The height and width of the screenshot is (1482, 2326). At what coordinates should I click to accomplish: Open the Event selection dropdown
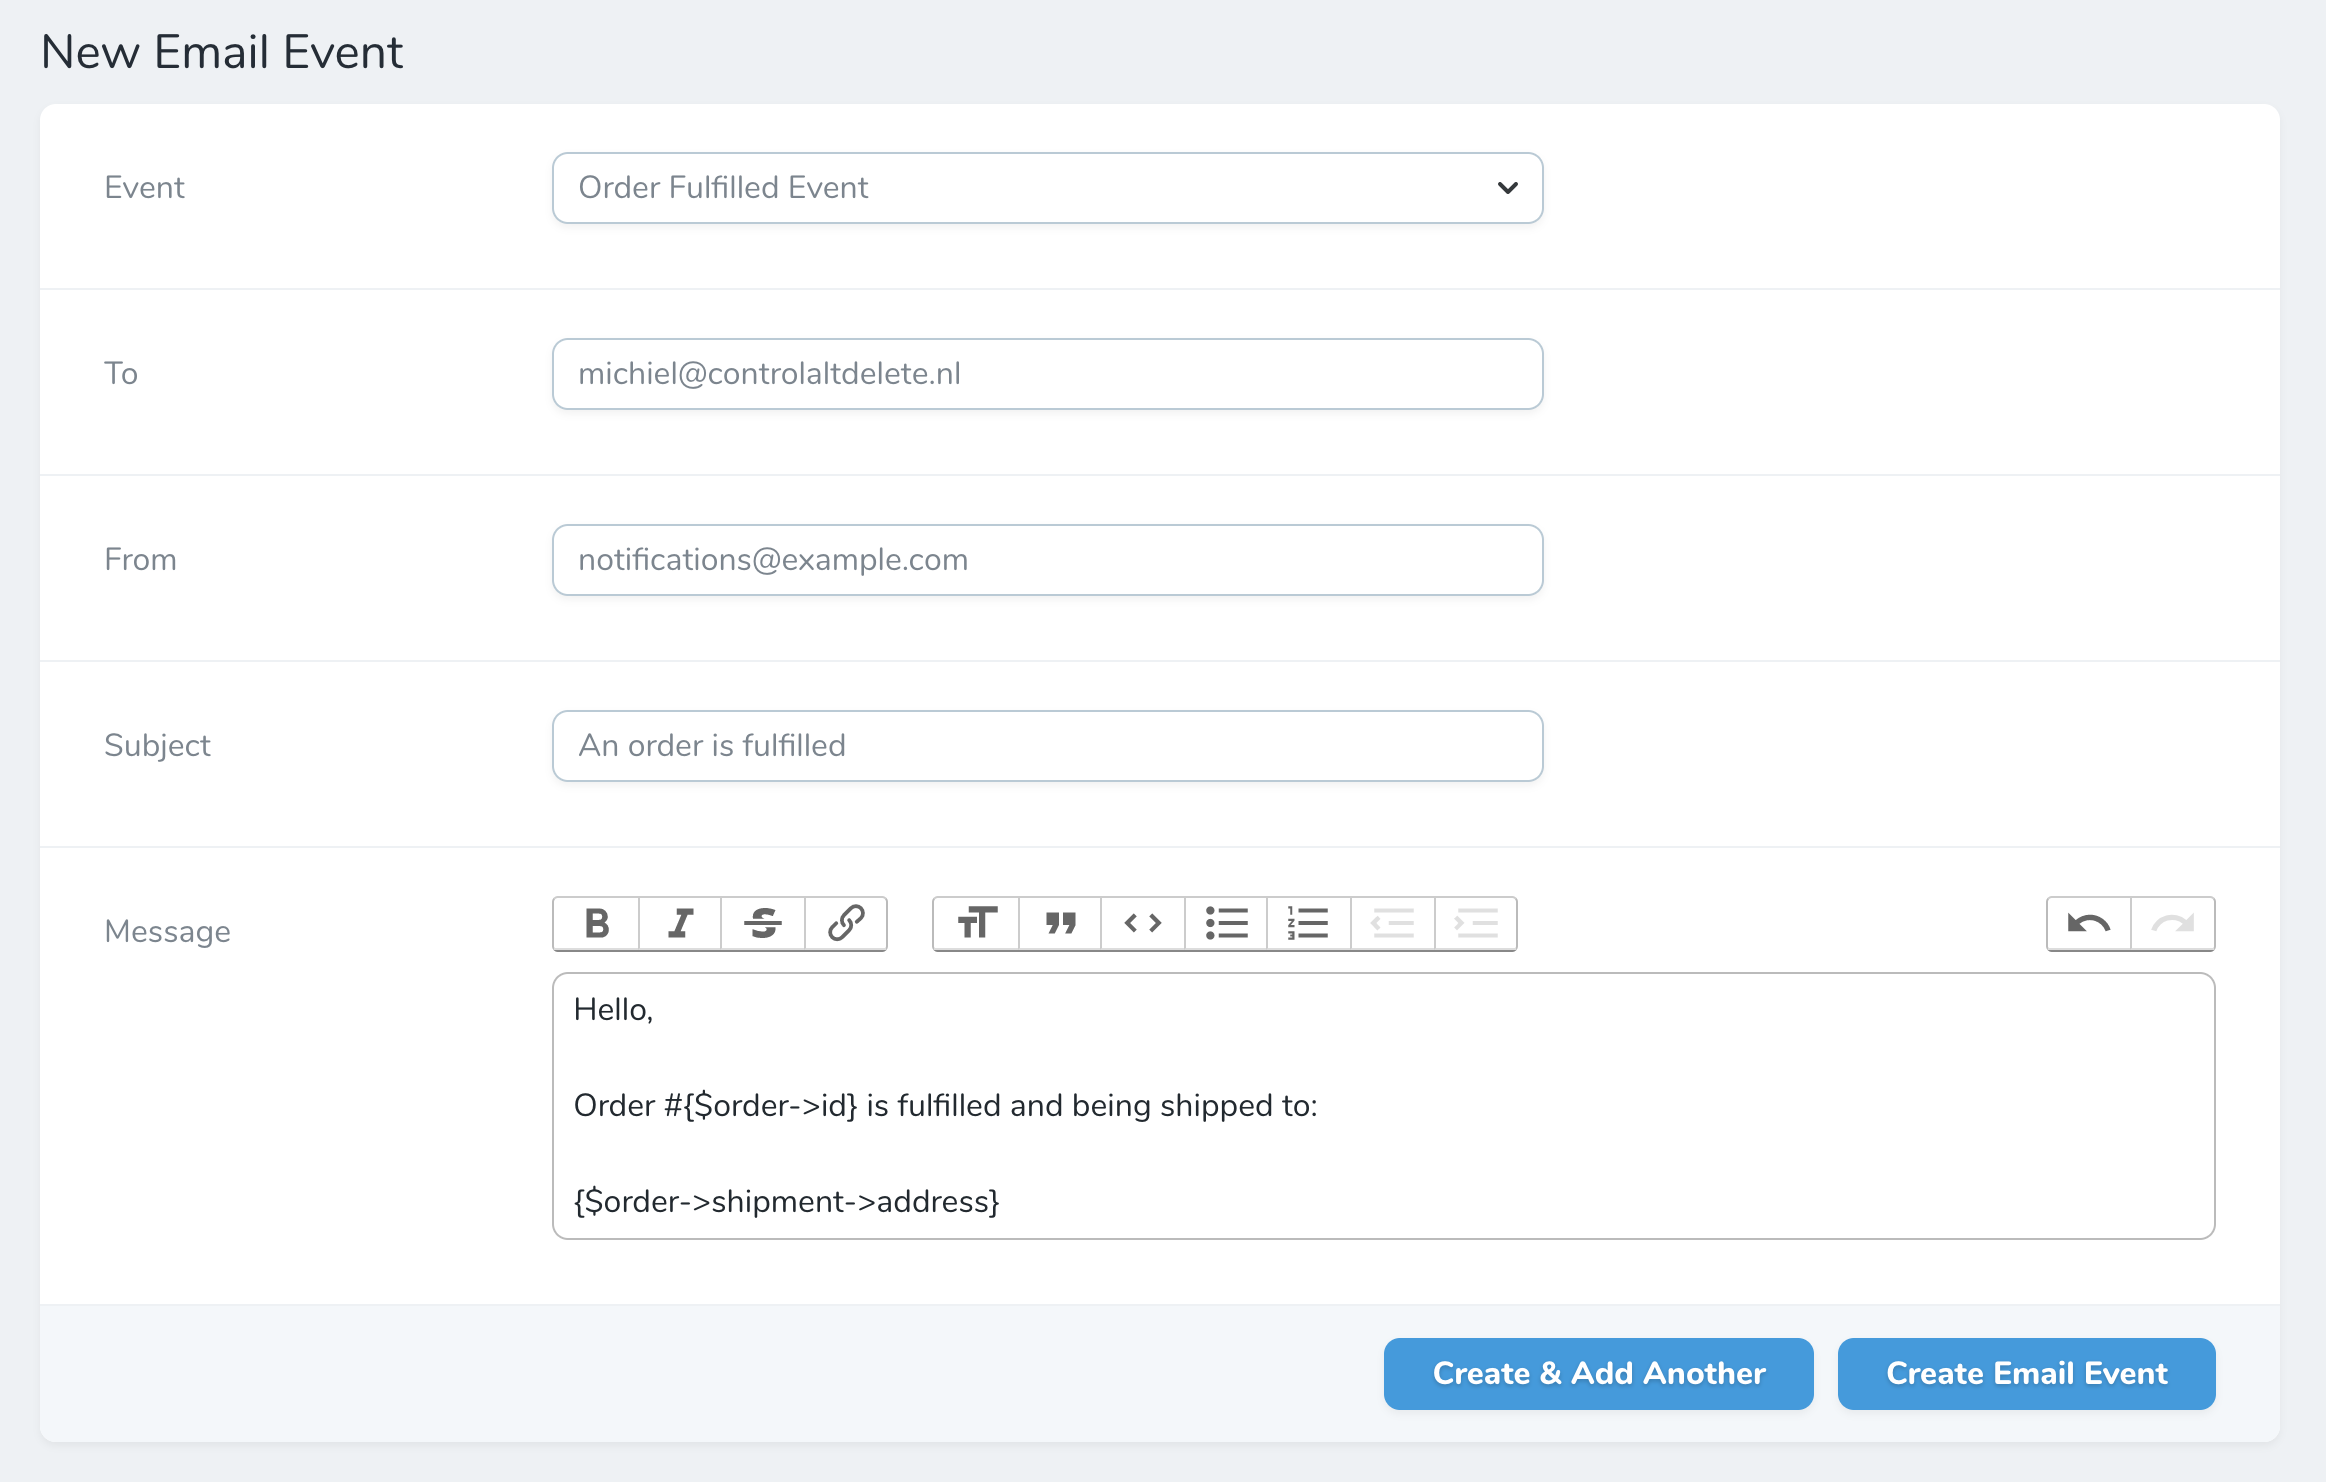(x=1046, y=187)
